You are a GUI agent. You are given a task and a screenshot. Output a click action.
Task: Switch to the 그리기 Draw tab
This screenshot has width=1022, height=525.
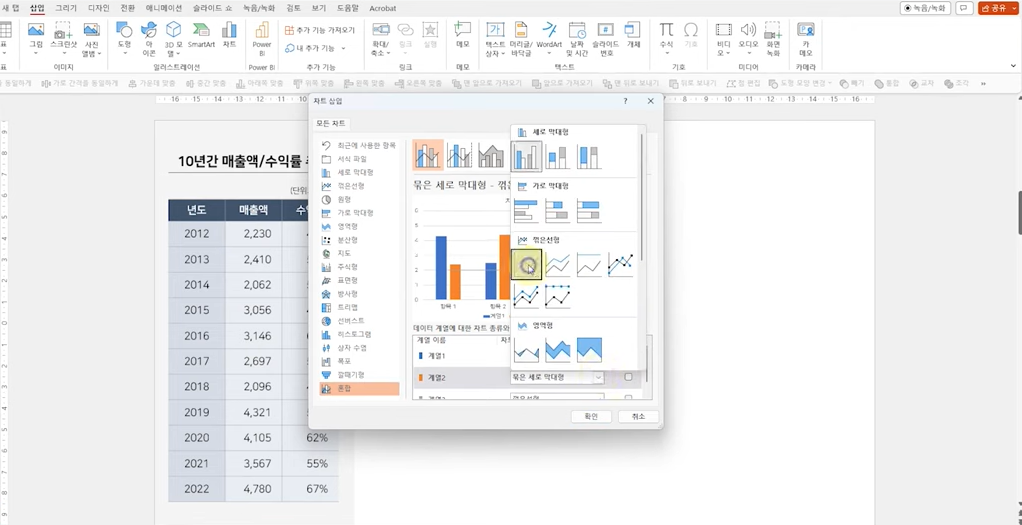65,8
